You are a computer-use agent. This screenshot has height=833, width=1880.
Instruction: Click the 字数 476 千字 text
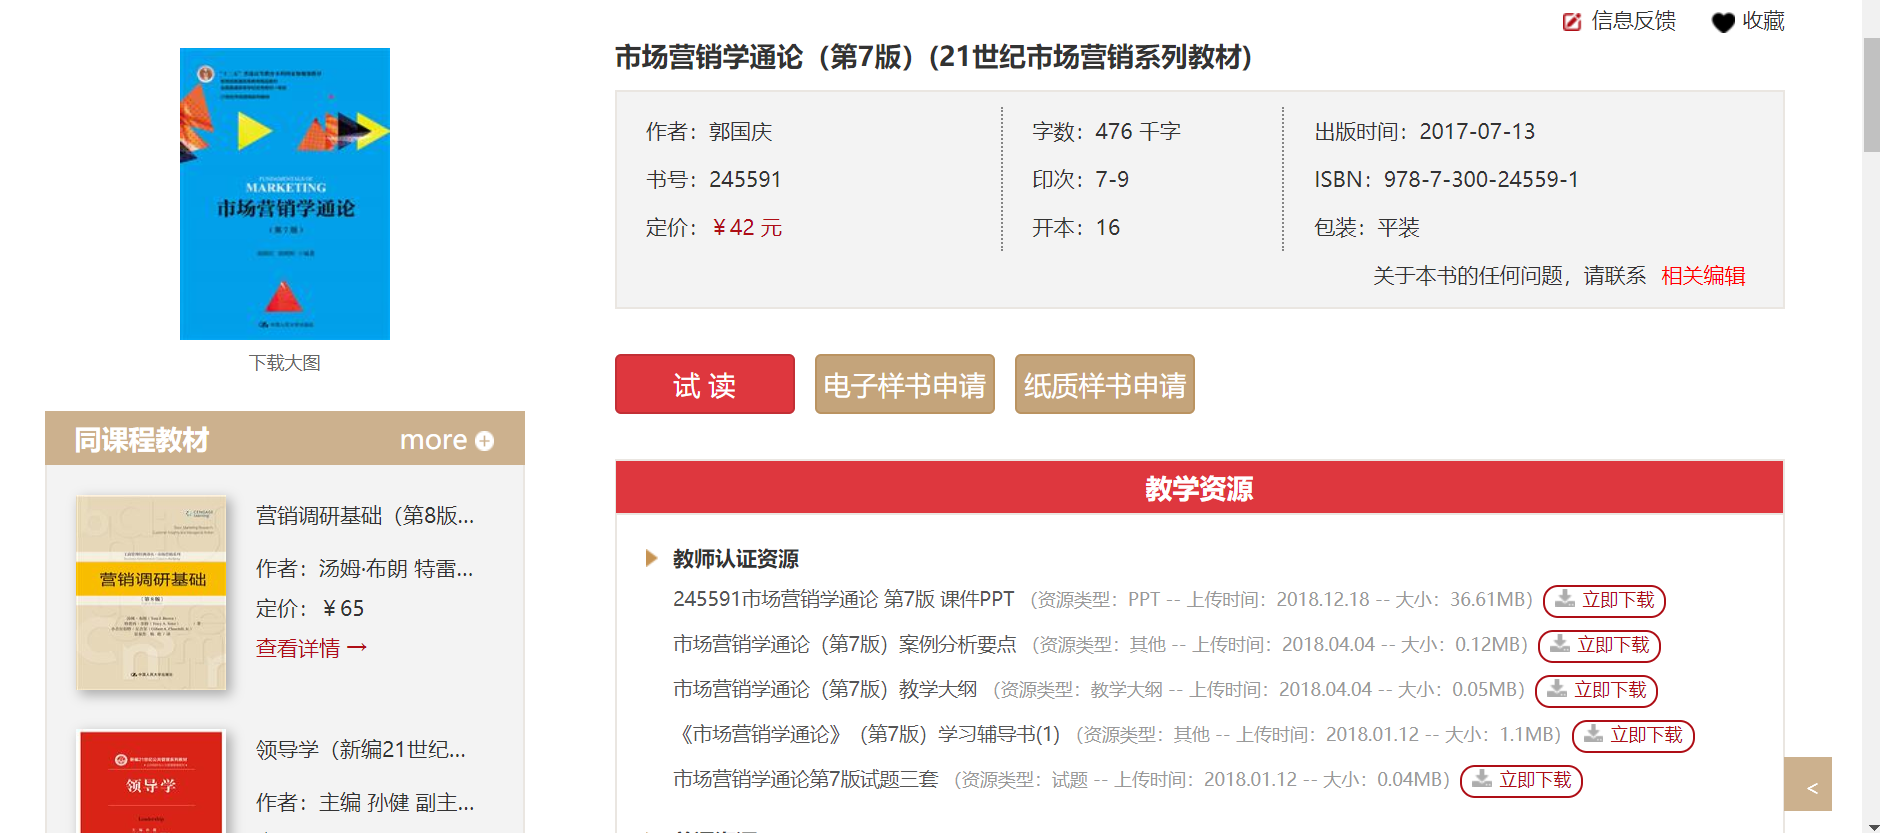pyautogui.click(x=1106, y=131)
